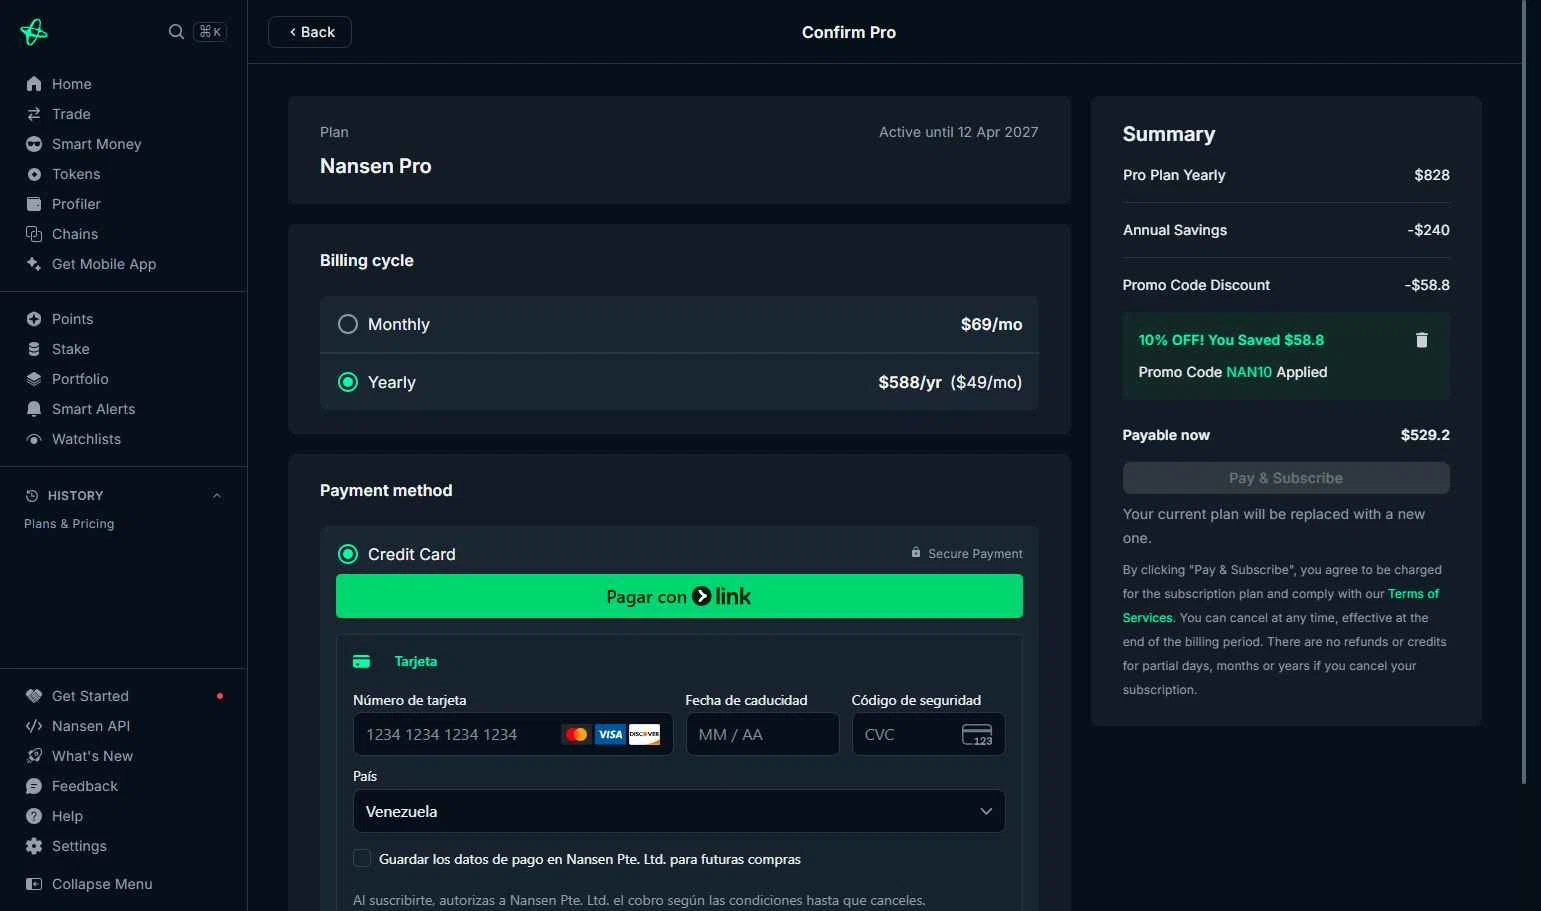Click the Trade arrows icon
1541x911 pixels.
(x=34, y=114)
